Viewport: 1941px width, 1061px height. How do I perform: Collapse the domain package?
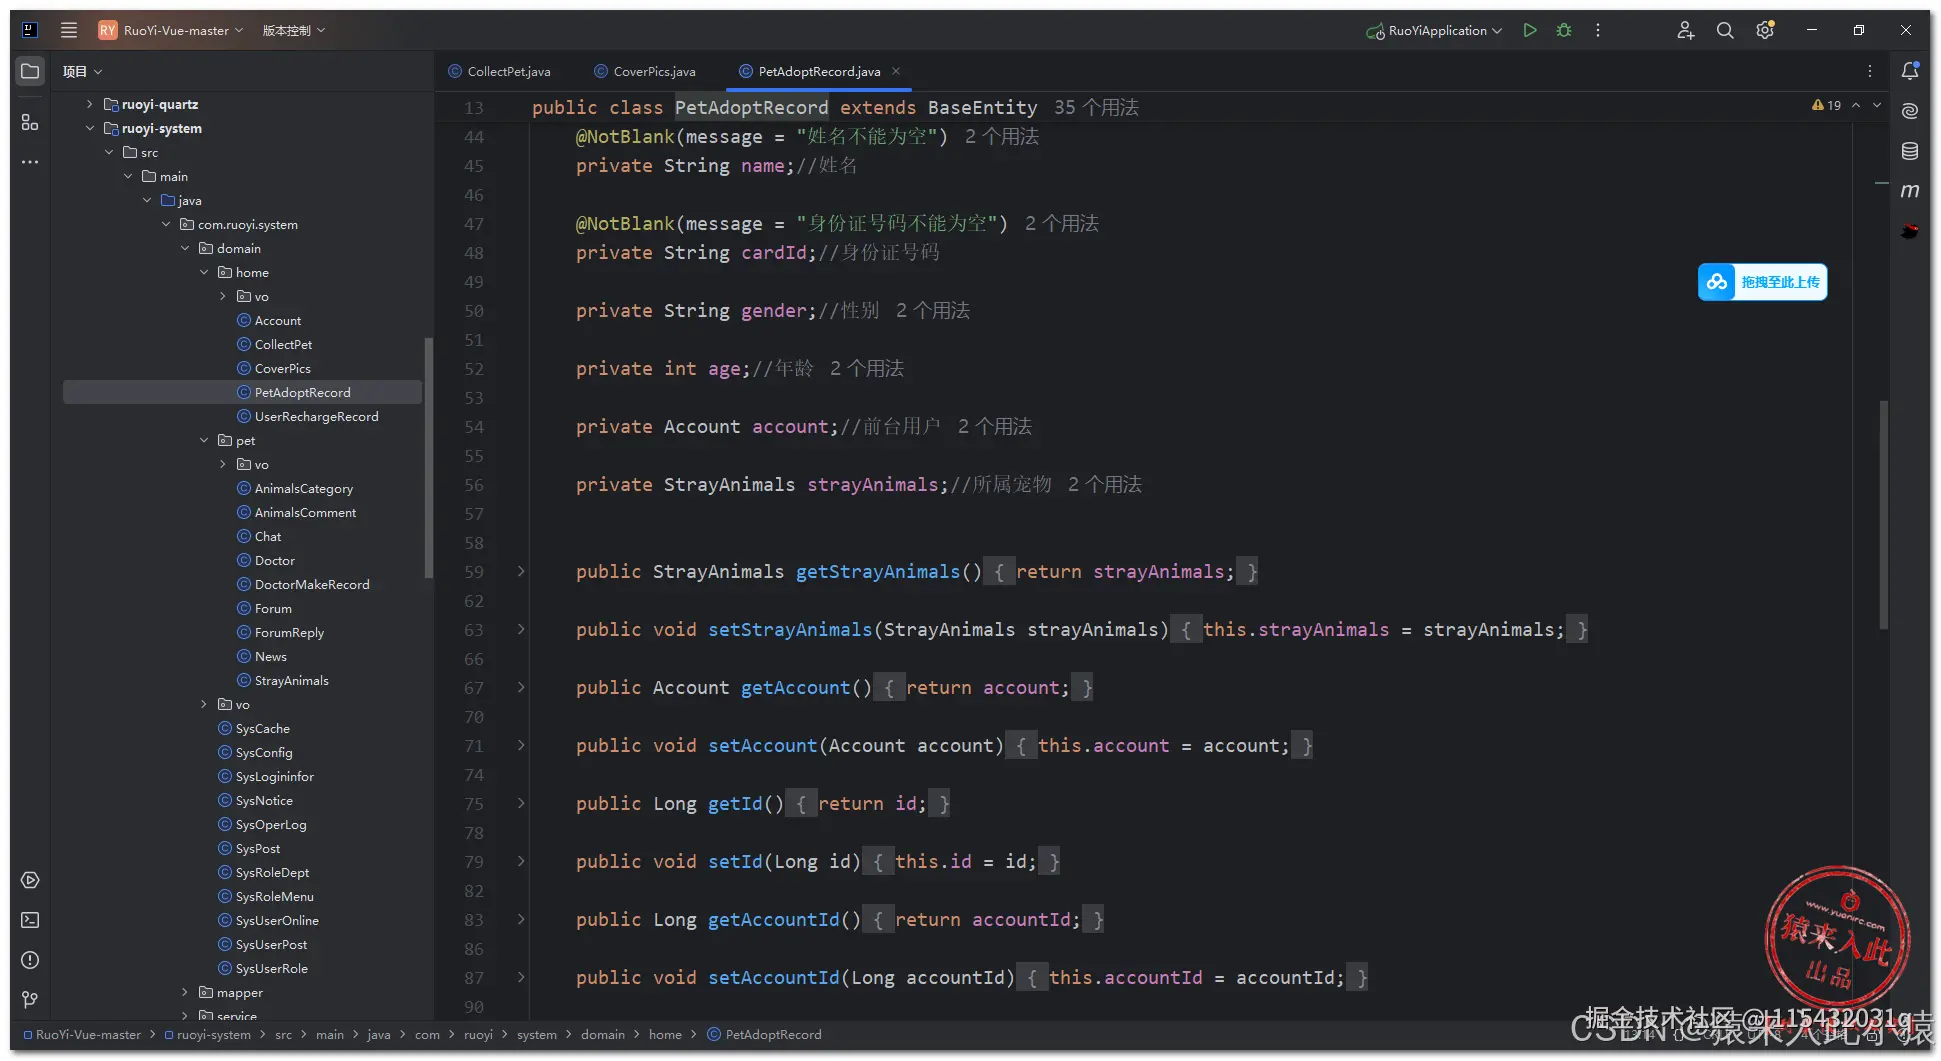point(185,248)
